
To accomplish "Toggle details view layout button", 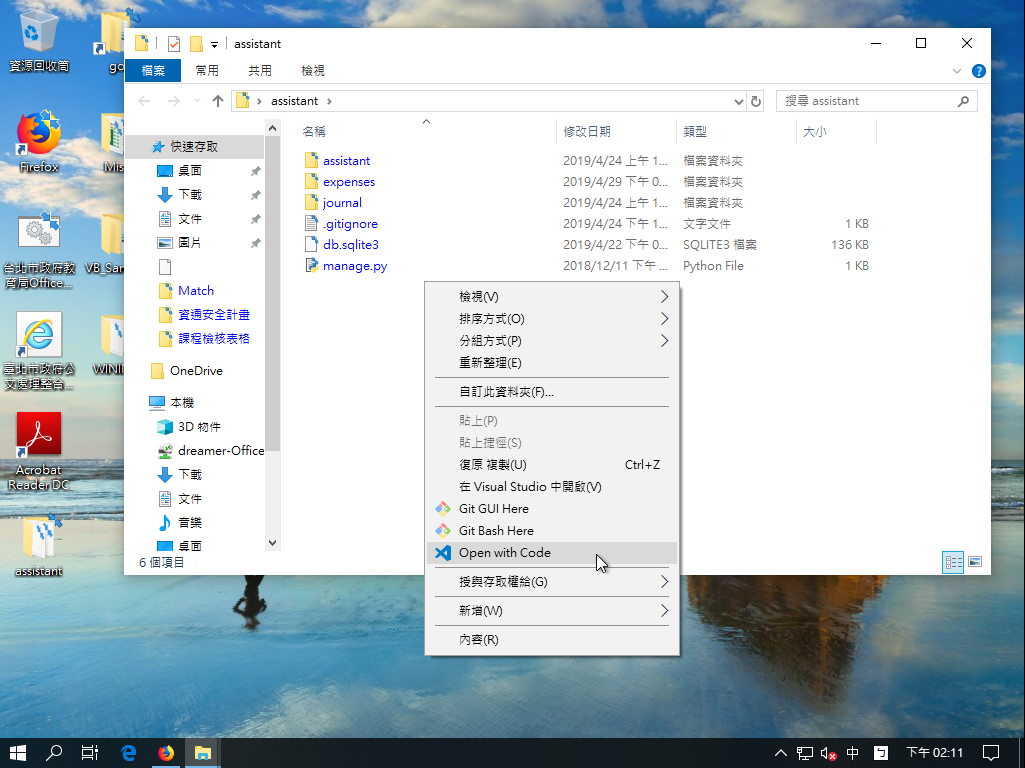I will 953,562.
